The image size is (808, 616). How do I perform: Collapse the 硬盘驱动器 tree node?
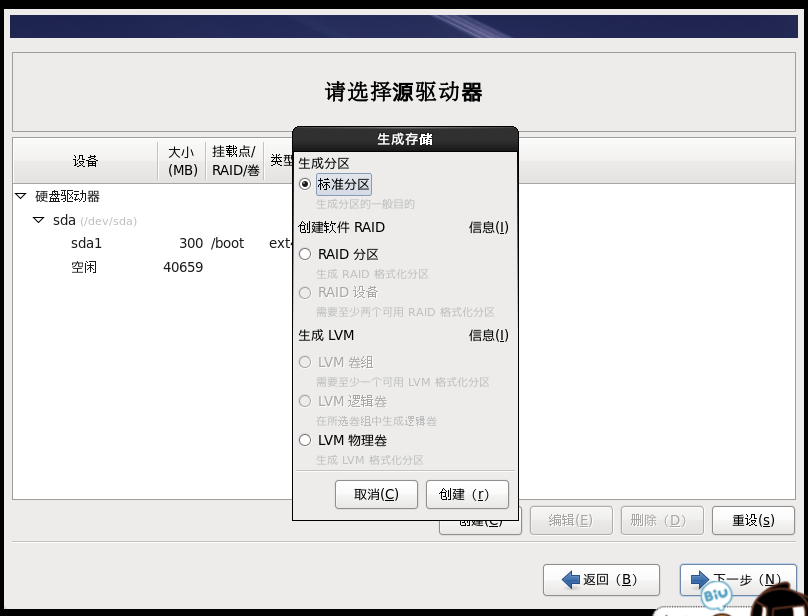[21, 196]
